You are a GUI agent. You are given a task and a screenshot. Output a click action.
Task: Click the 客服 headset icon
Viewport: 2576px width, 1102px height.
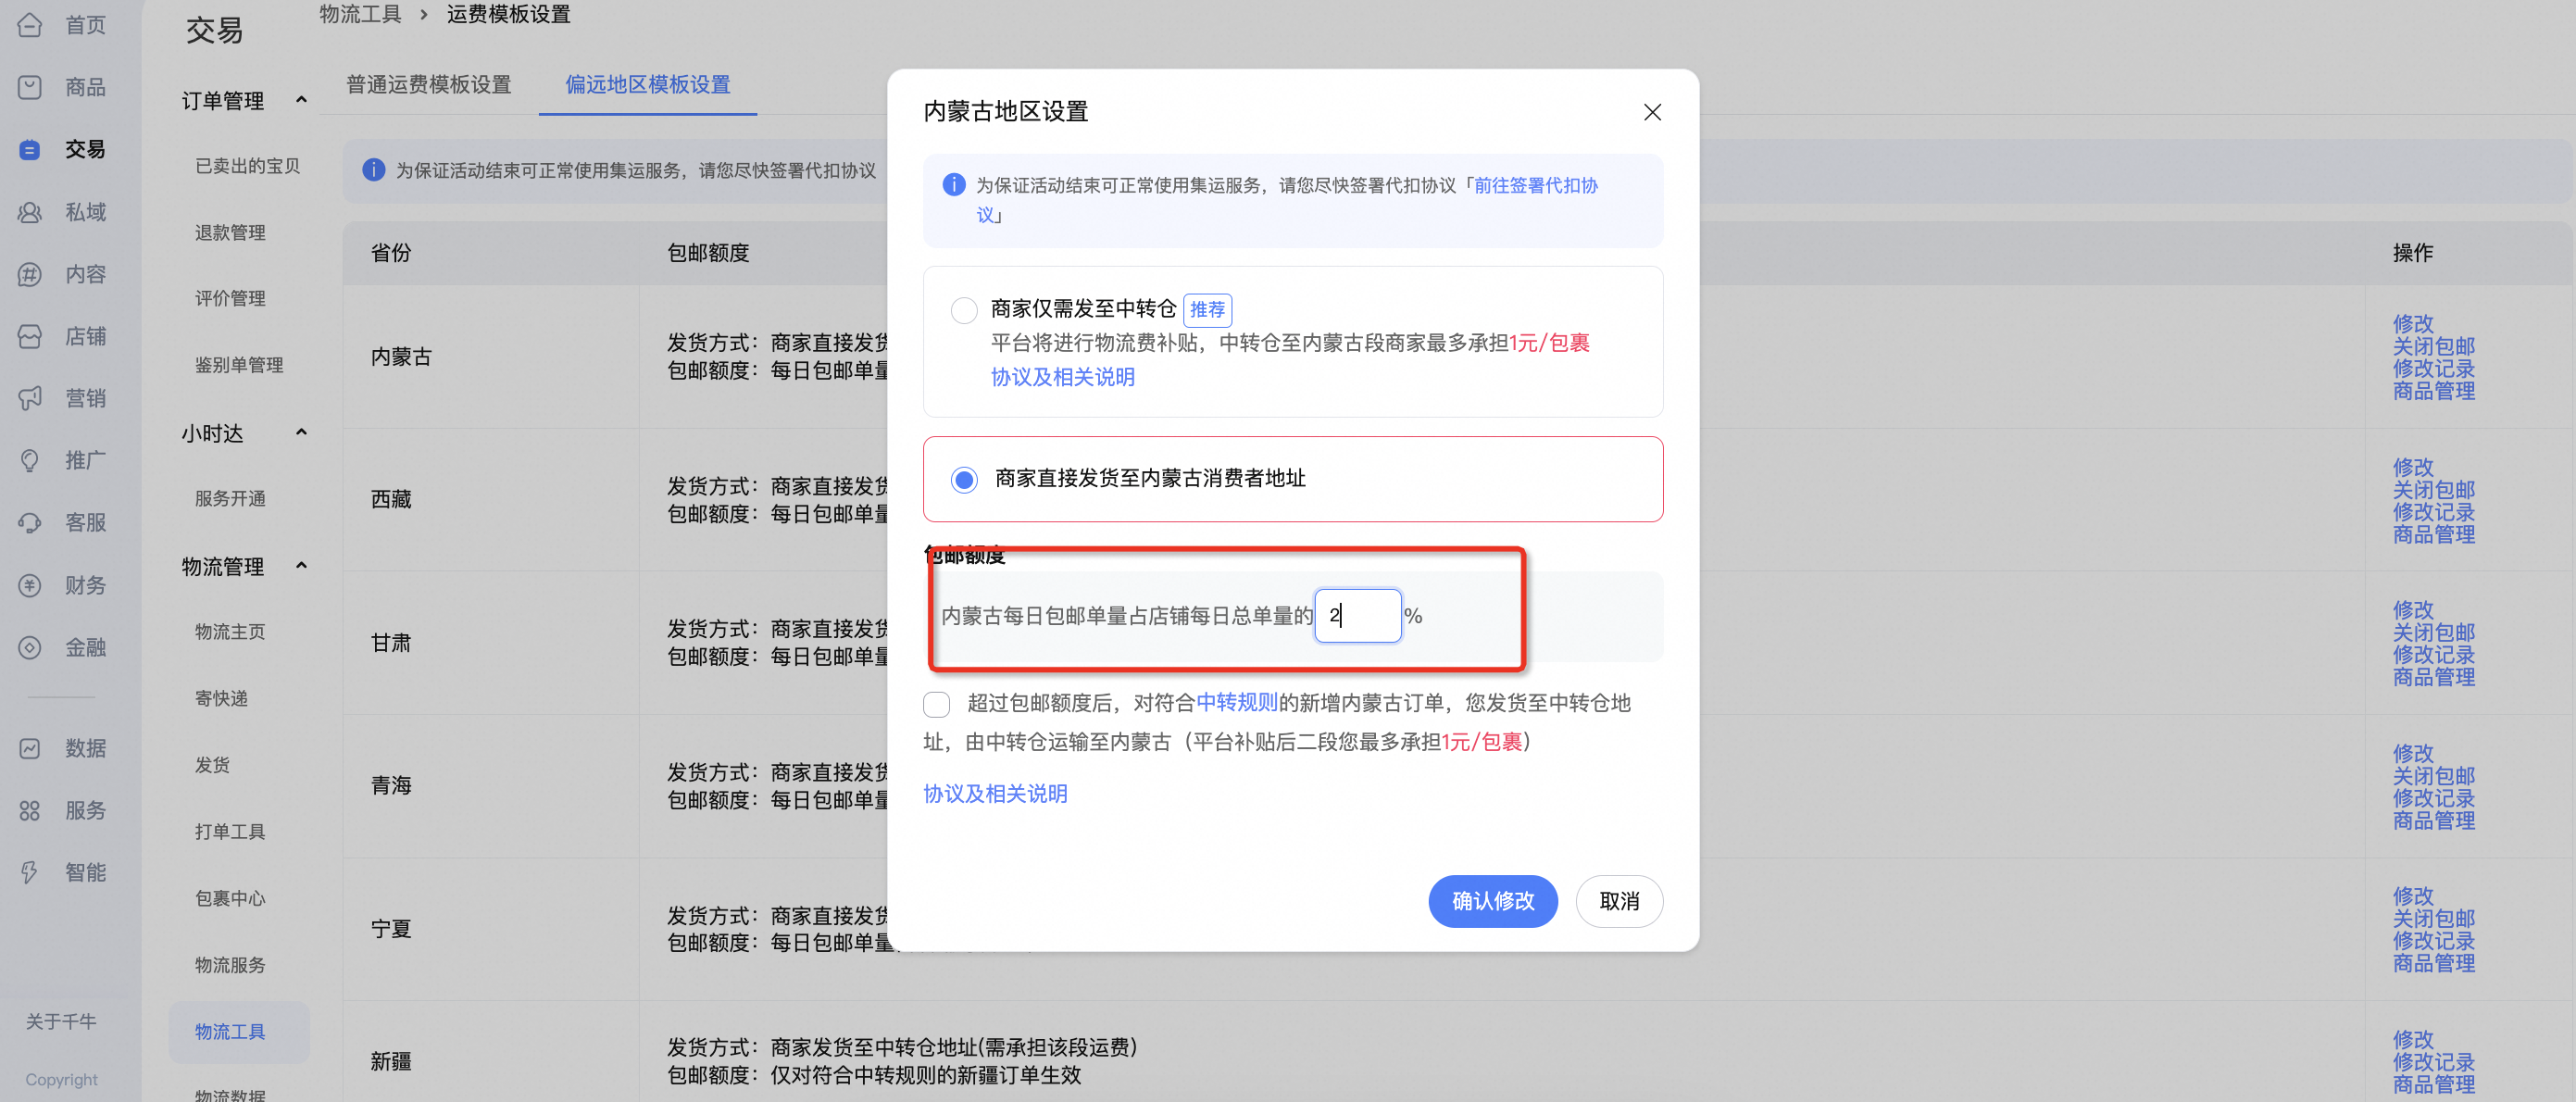tap(30, 522)
